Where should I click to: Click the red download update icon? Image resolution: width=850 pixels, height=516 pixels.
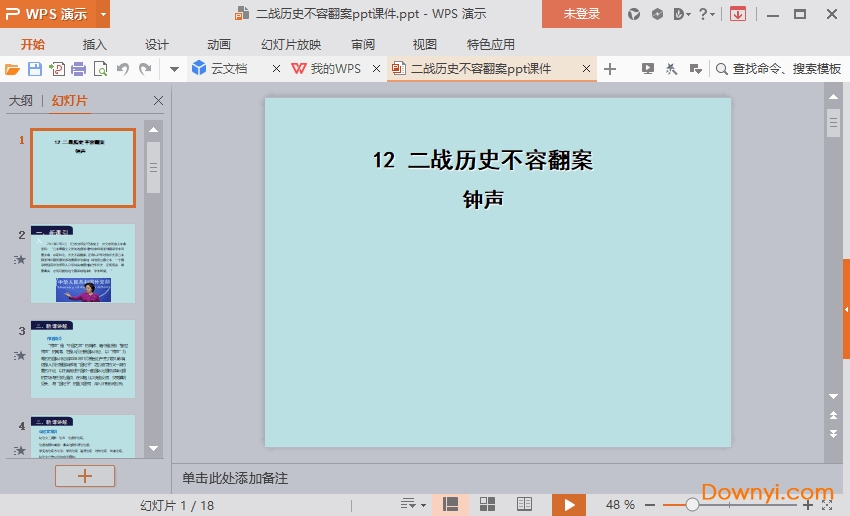[x=737, y=14]
